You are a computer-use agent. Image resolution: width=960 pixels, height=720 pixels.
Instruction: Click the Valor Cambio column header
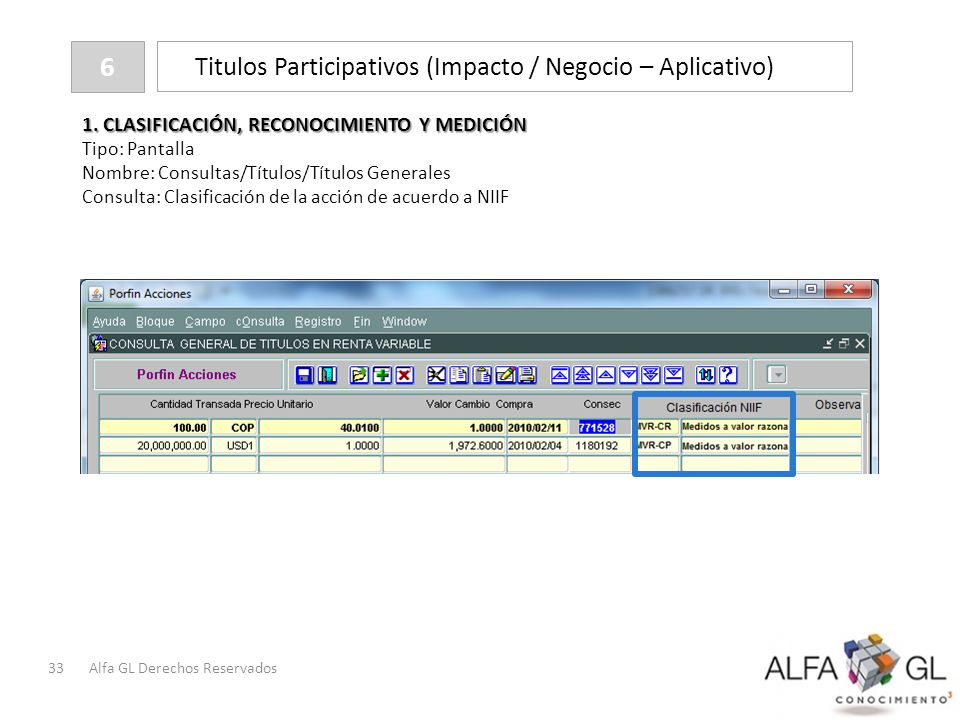pyautogui.click(x=458, y=404)
